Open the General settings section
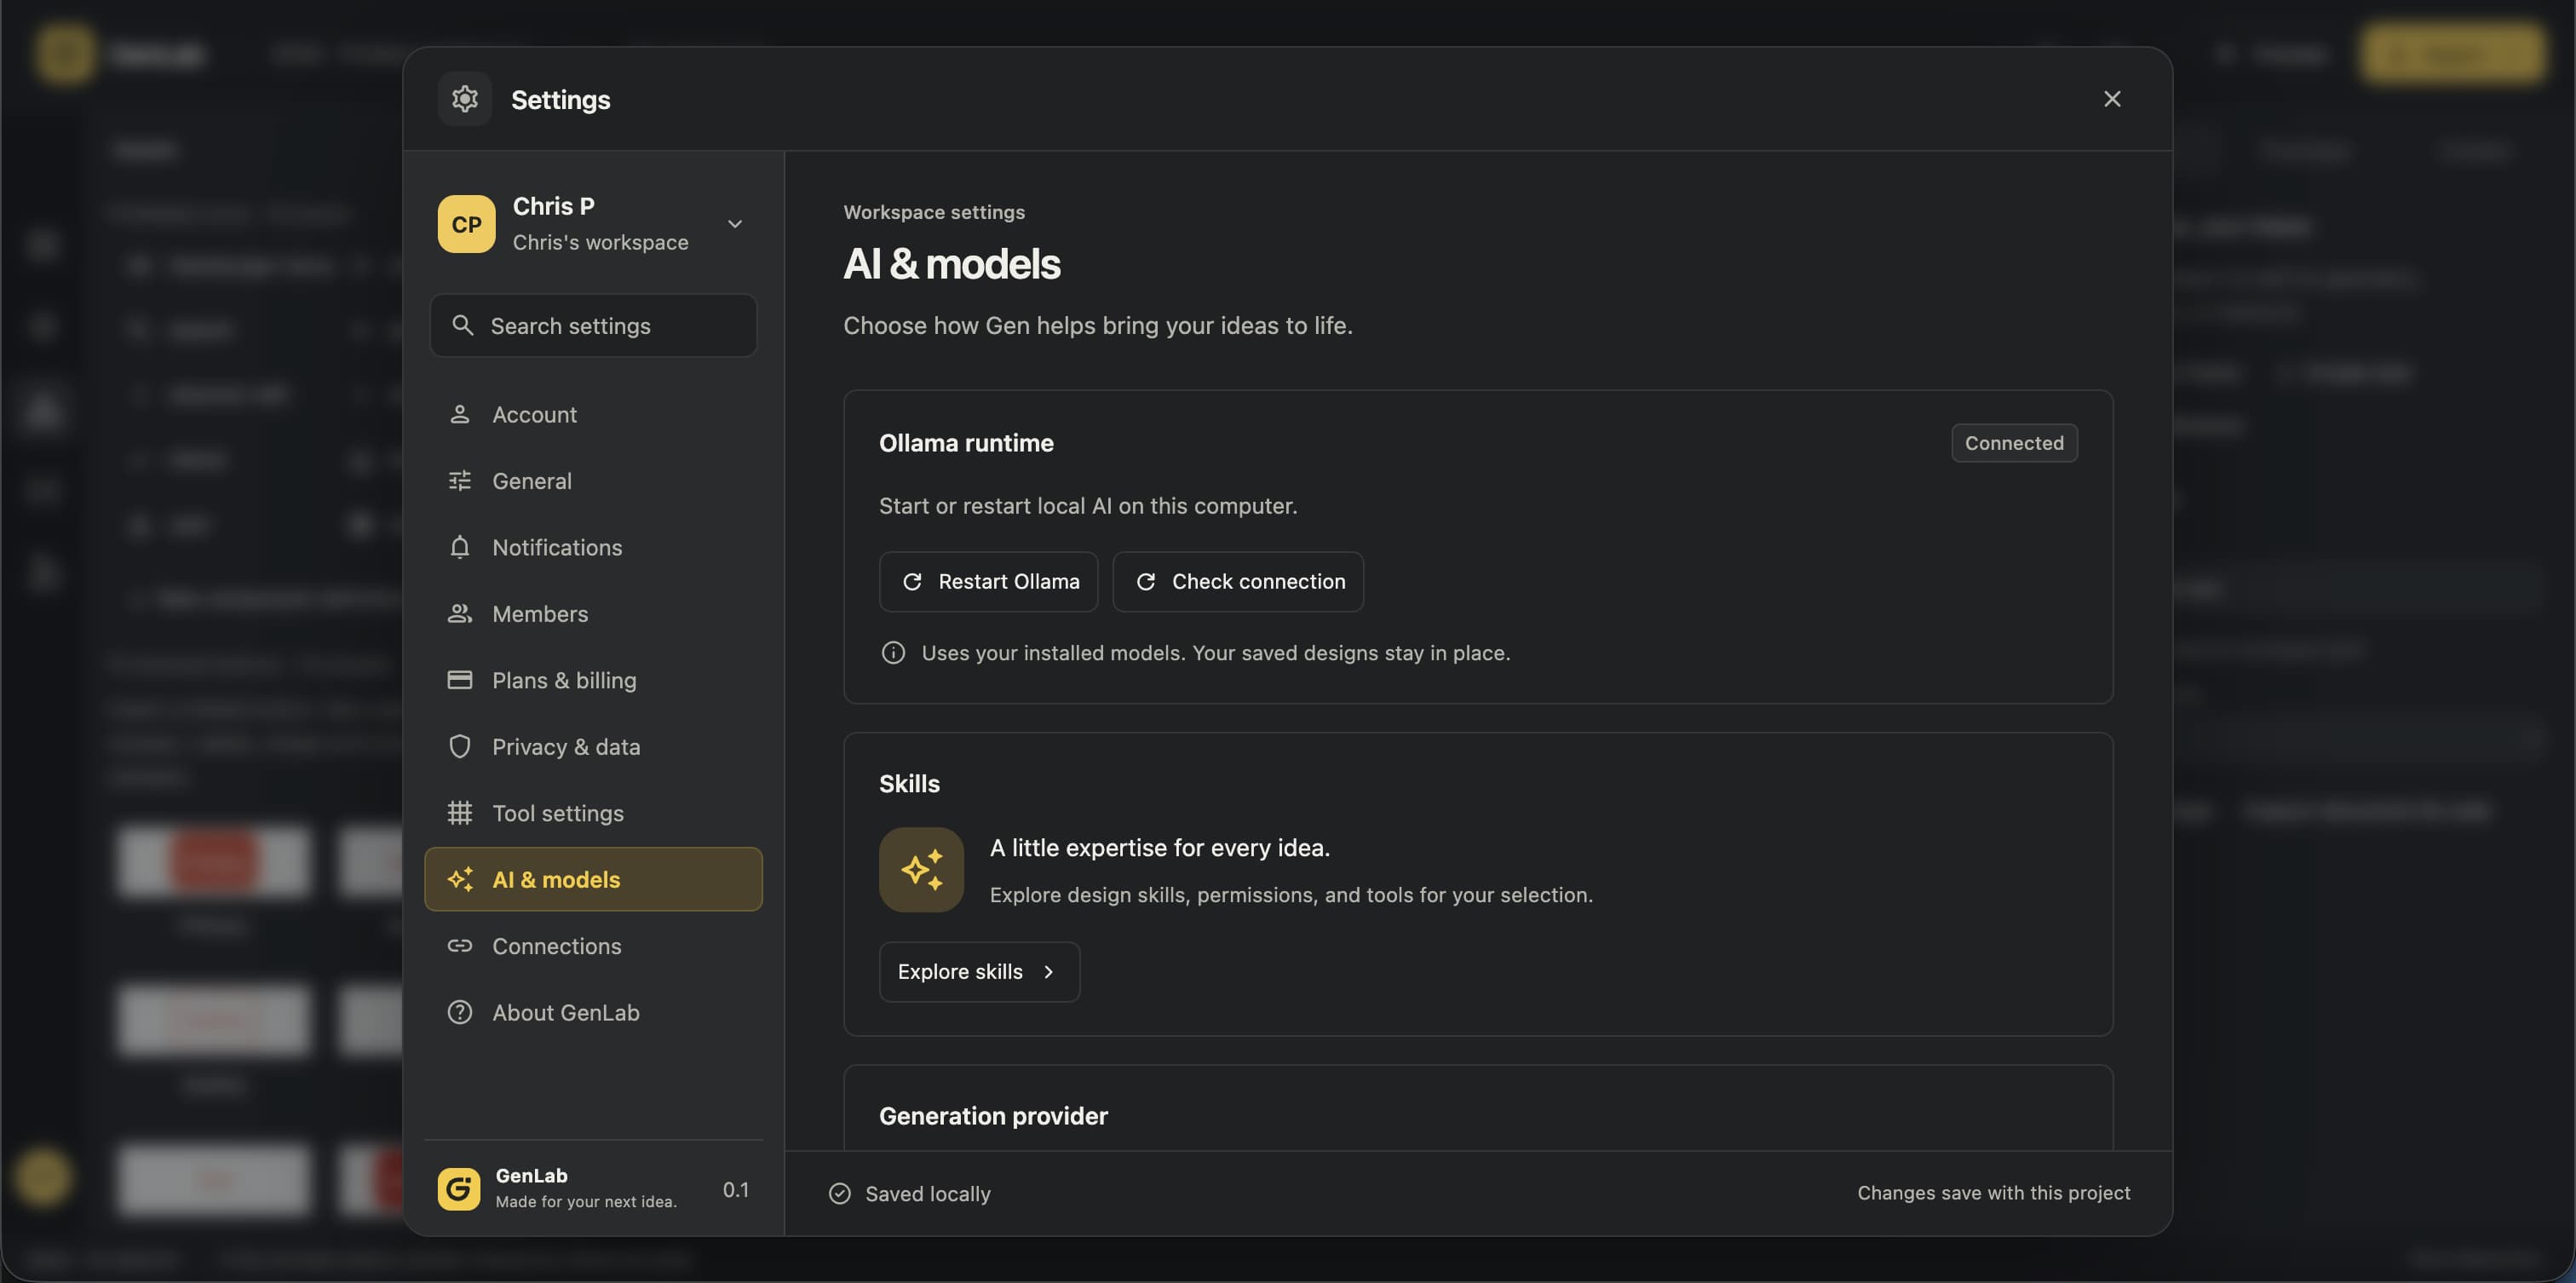 coord(593,481)
